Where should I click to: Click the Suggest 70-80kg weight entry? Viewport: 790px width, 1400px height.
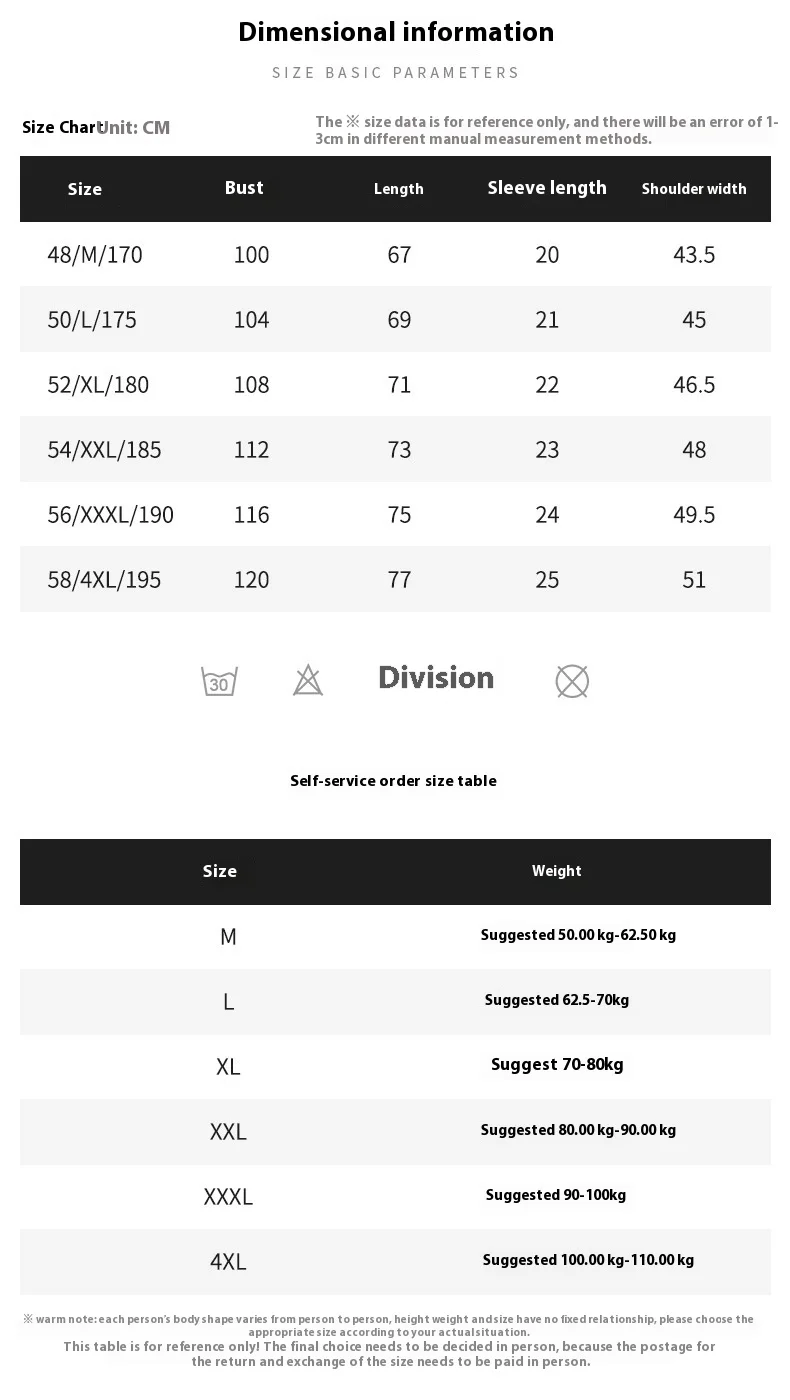557,1065
